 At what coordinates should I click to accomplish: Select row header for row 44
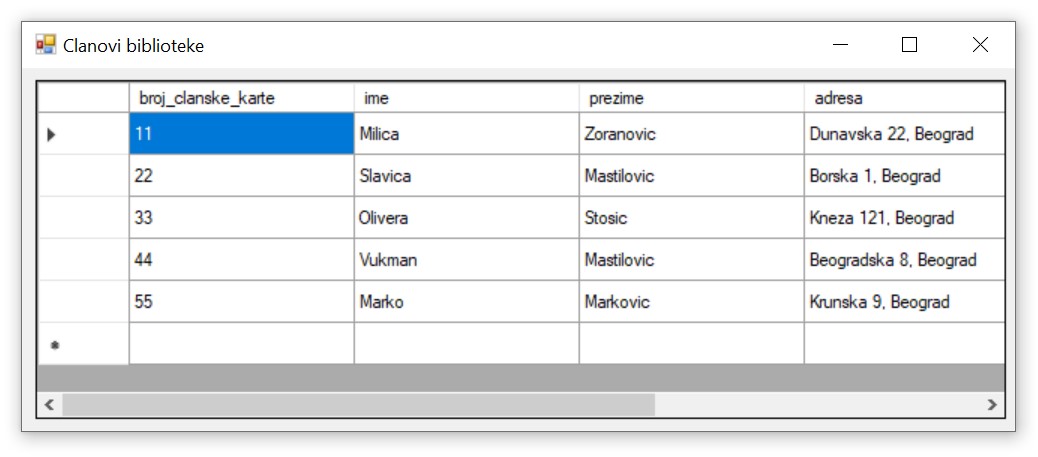[x=83, y=260]
